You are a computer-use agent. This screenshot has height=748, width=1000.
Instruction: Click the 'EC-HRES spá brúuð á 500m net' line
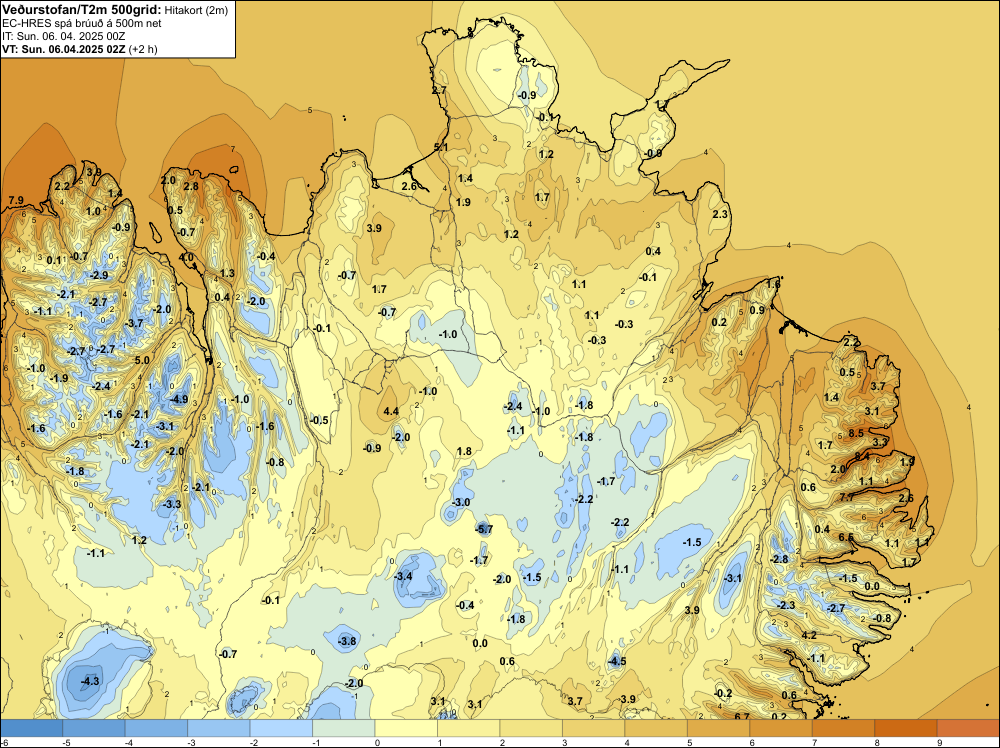click(82, 23)
